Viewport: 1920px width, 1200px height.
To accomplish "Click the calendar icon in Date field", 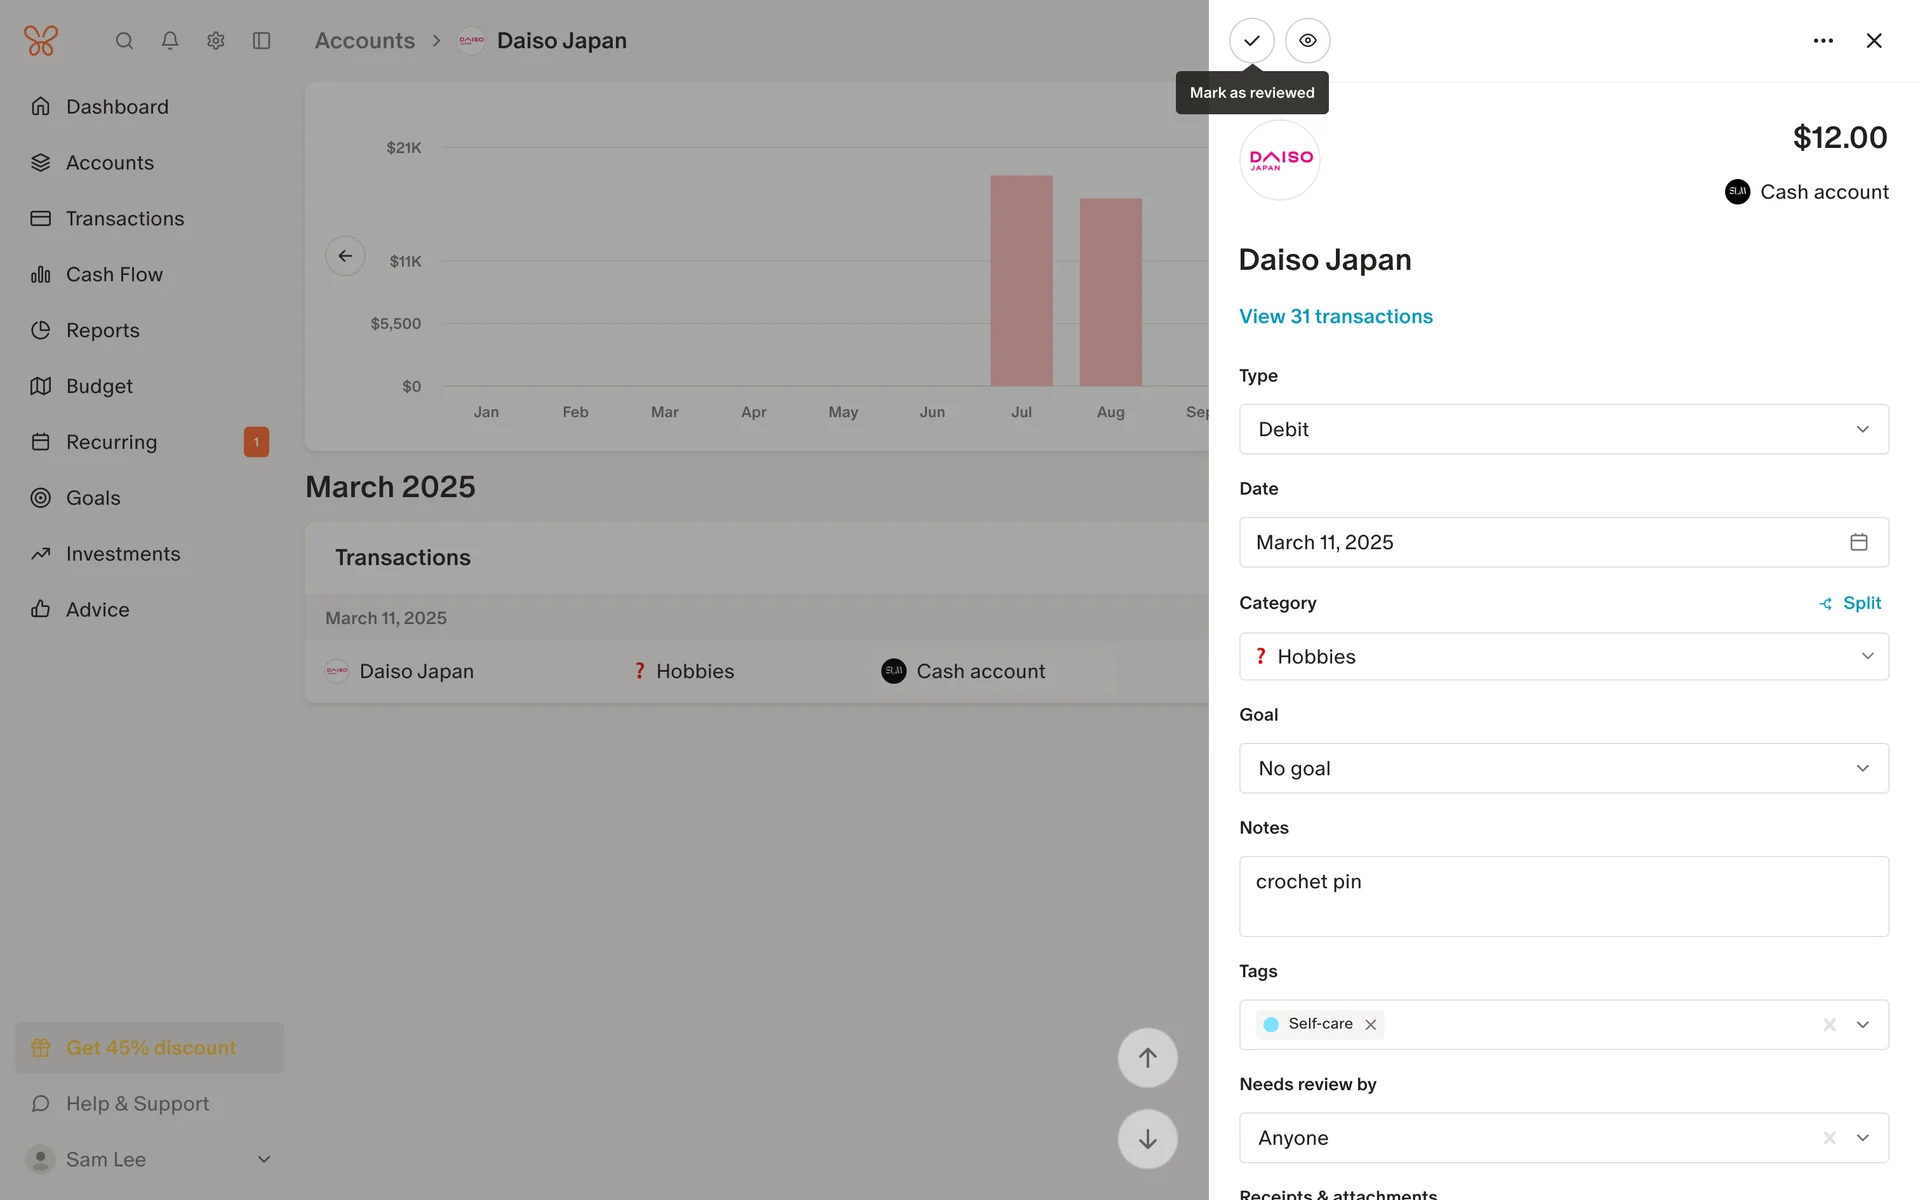I will (x=1858, y=542).
